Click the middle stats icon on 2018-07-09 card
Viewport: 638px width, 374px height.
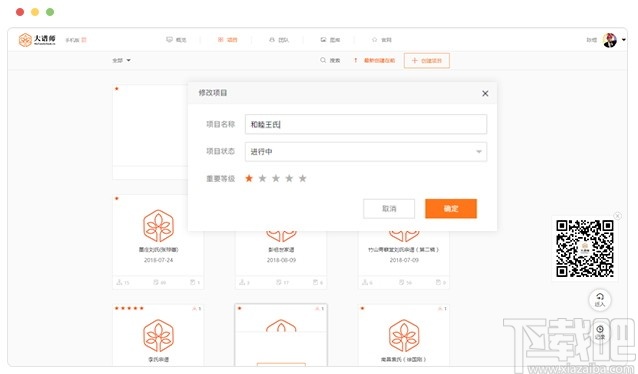(402, 282)
